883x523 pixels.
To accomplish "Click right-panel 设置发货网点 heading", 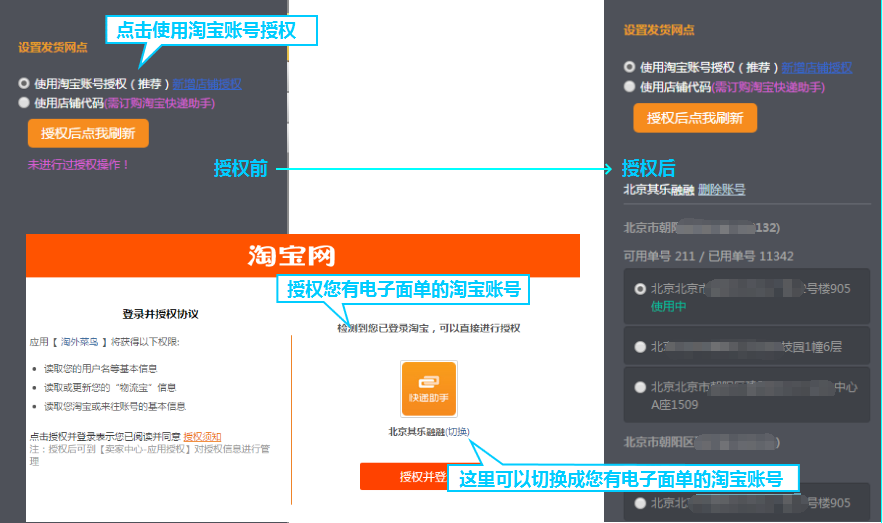I will pyautogui.click(x=659, y=30).
